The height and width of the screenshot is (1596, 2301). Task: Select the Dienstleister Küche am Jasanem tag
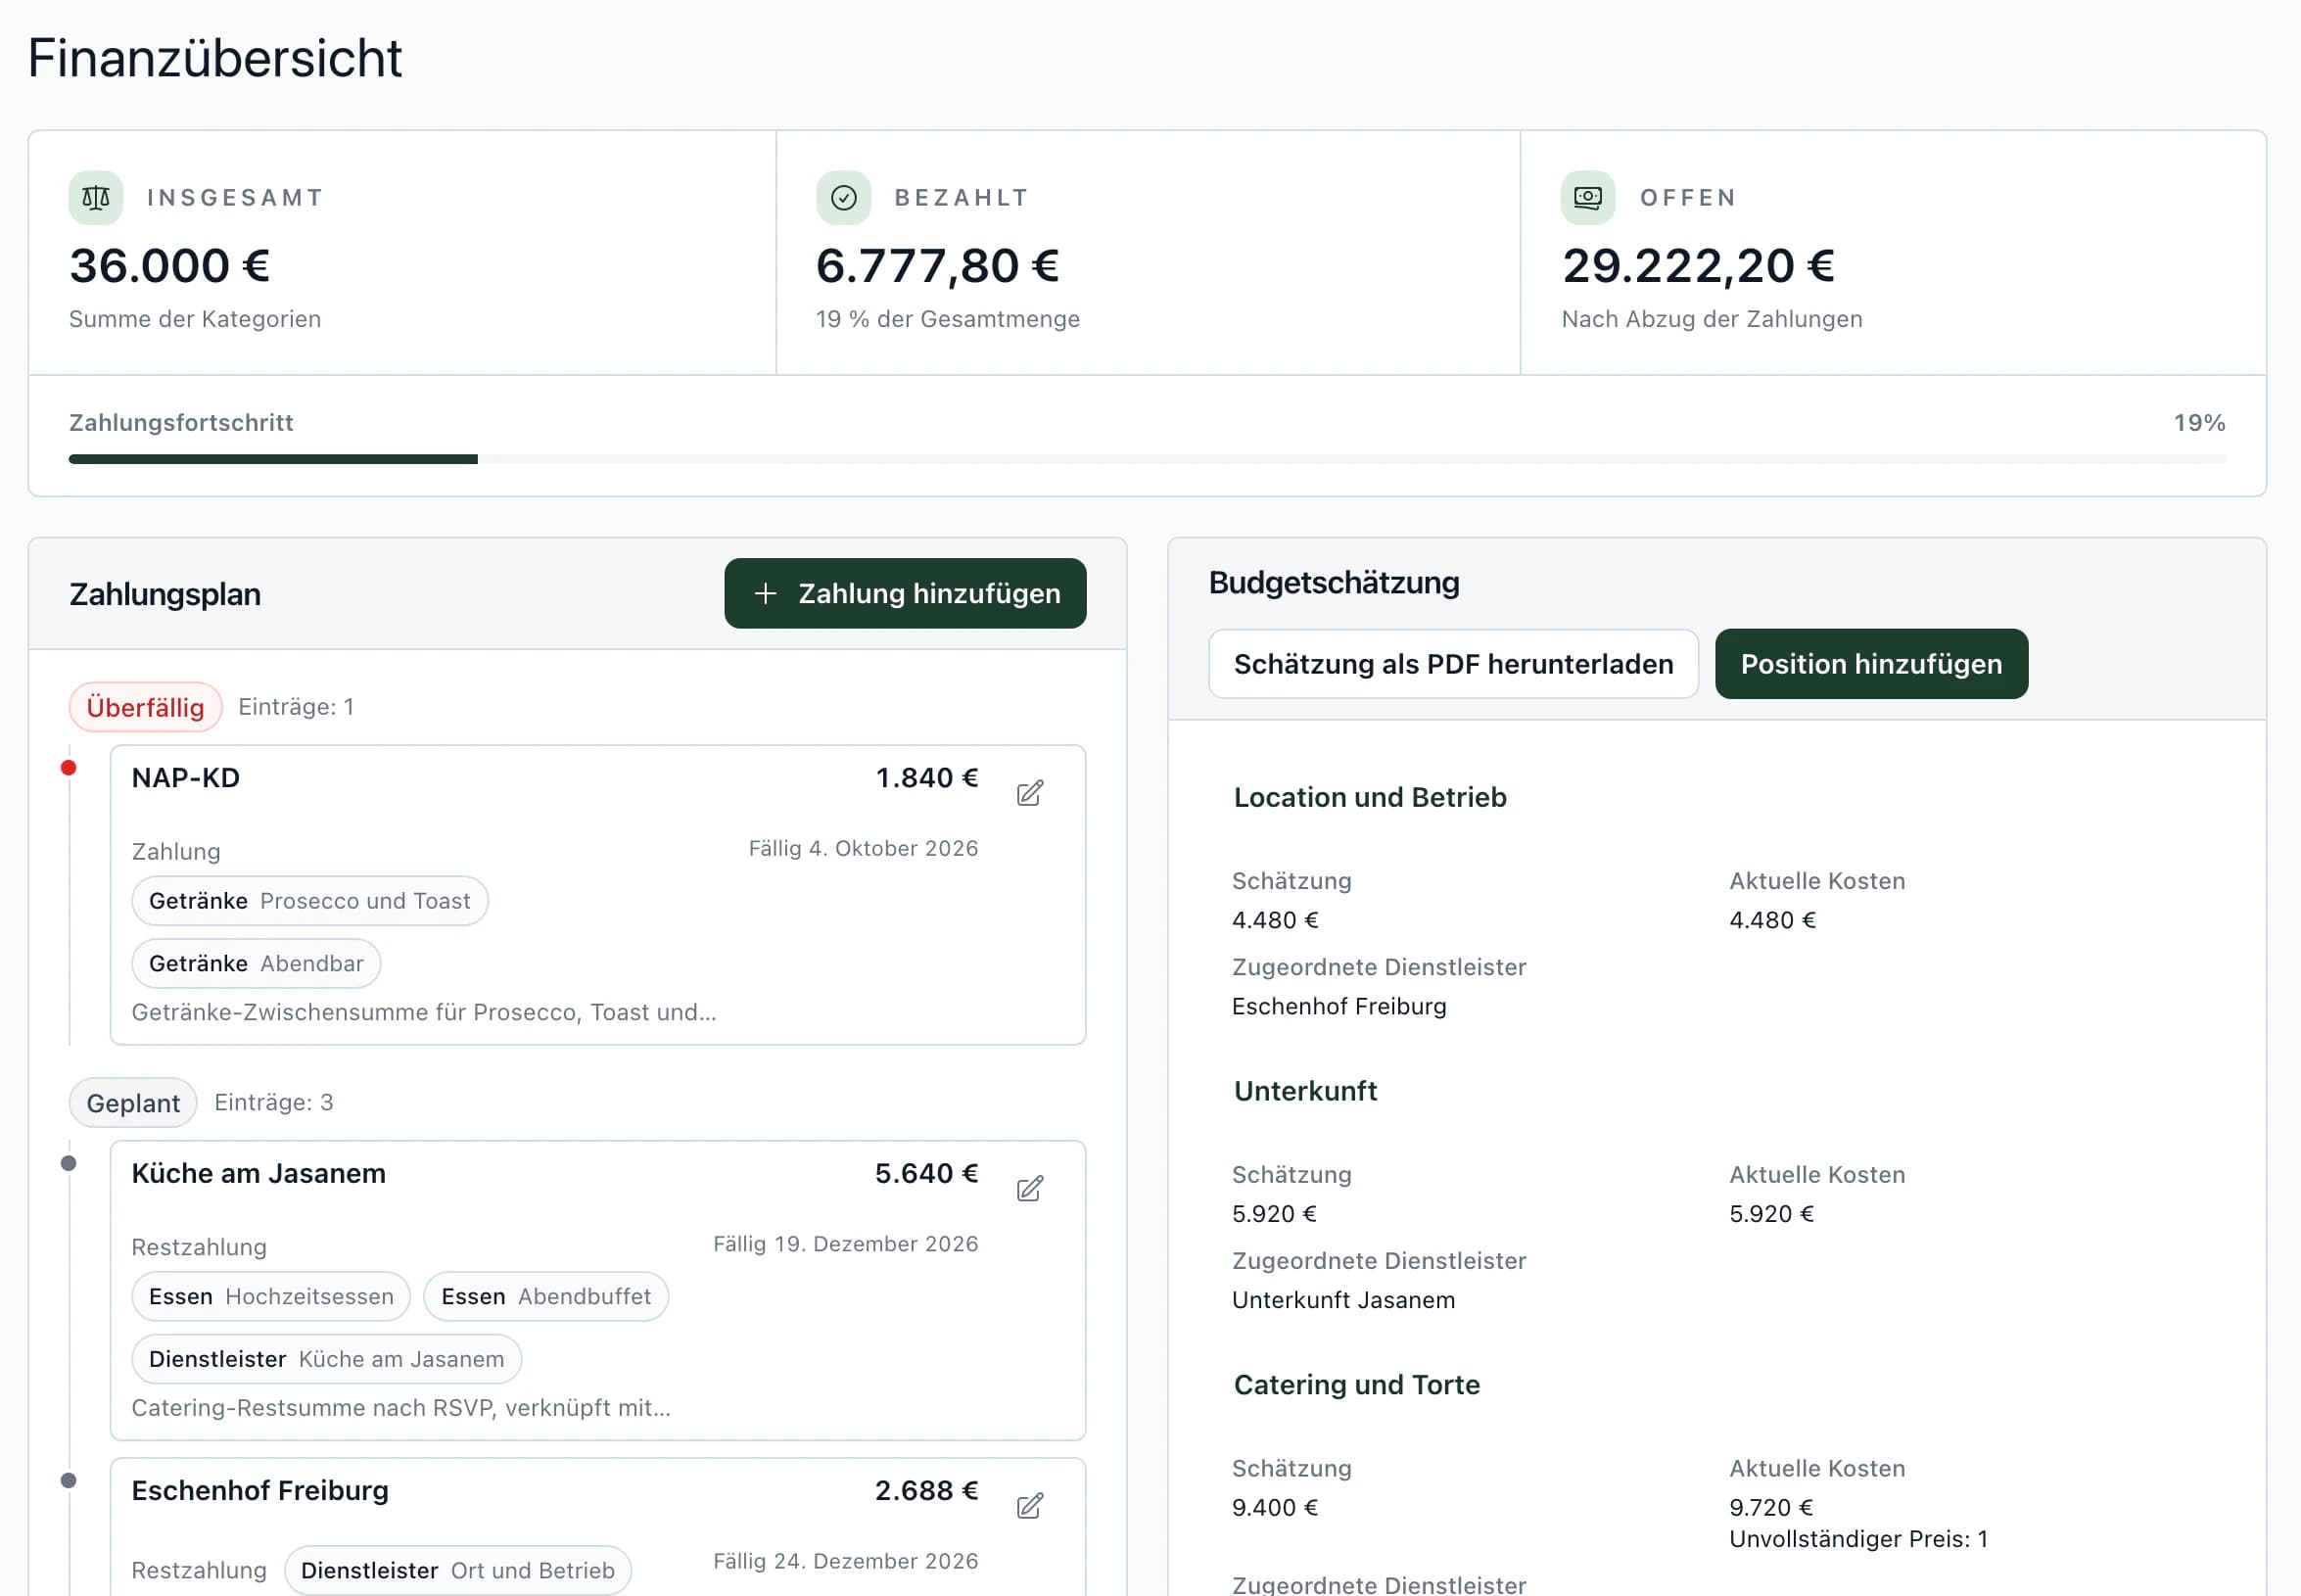(327, 1359)
